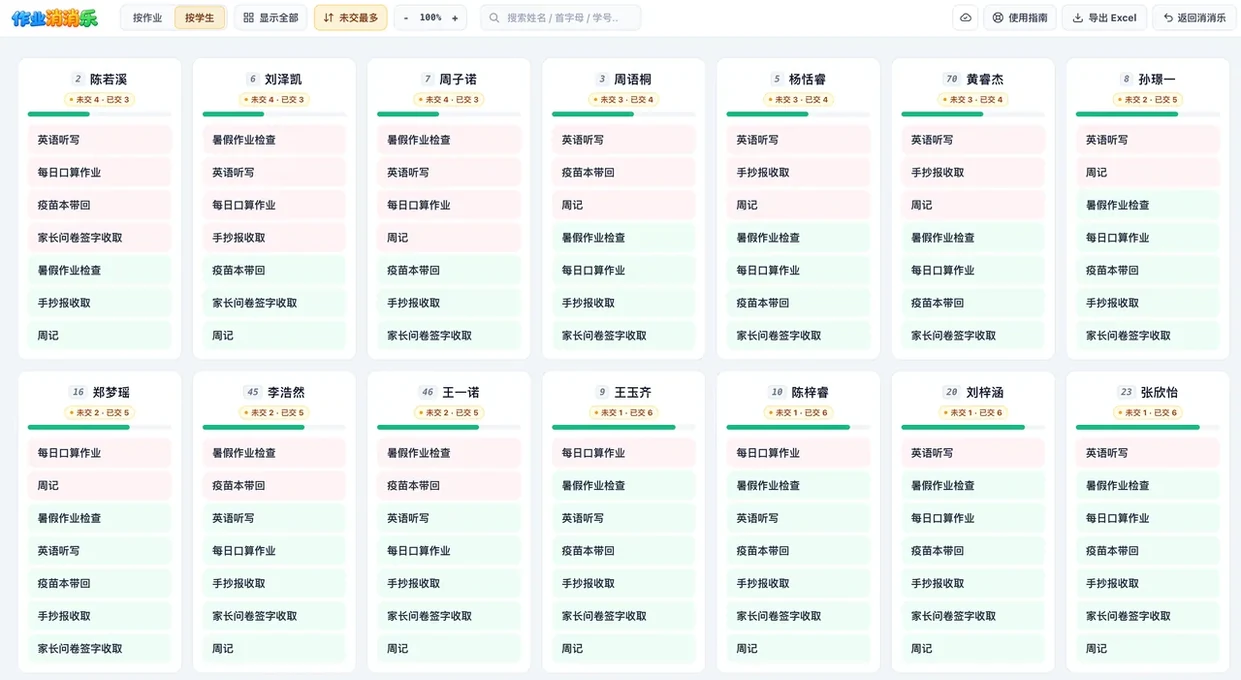Viewport: 1241px width, 680px height.
Task: Zoom out with the minus button
Action: click(x=406, y=18)
